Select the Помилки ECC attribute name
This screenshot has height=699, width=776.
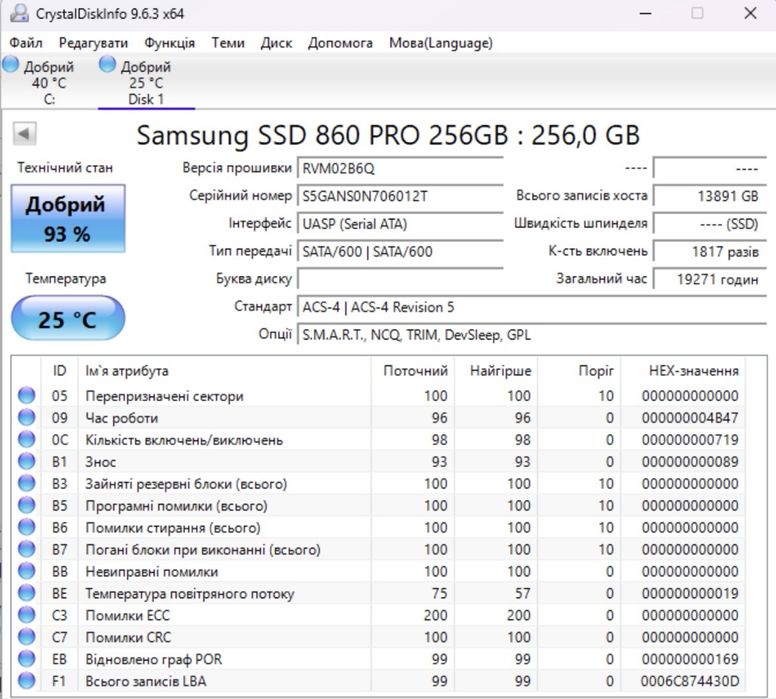pos(128,615)
